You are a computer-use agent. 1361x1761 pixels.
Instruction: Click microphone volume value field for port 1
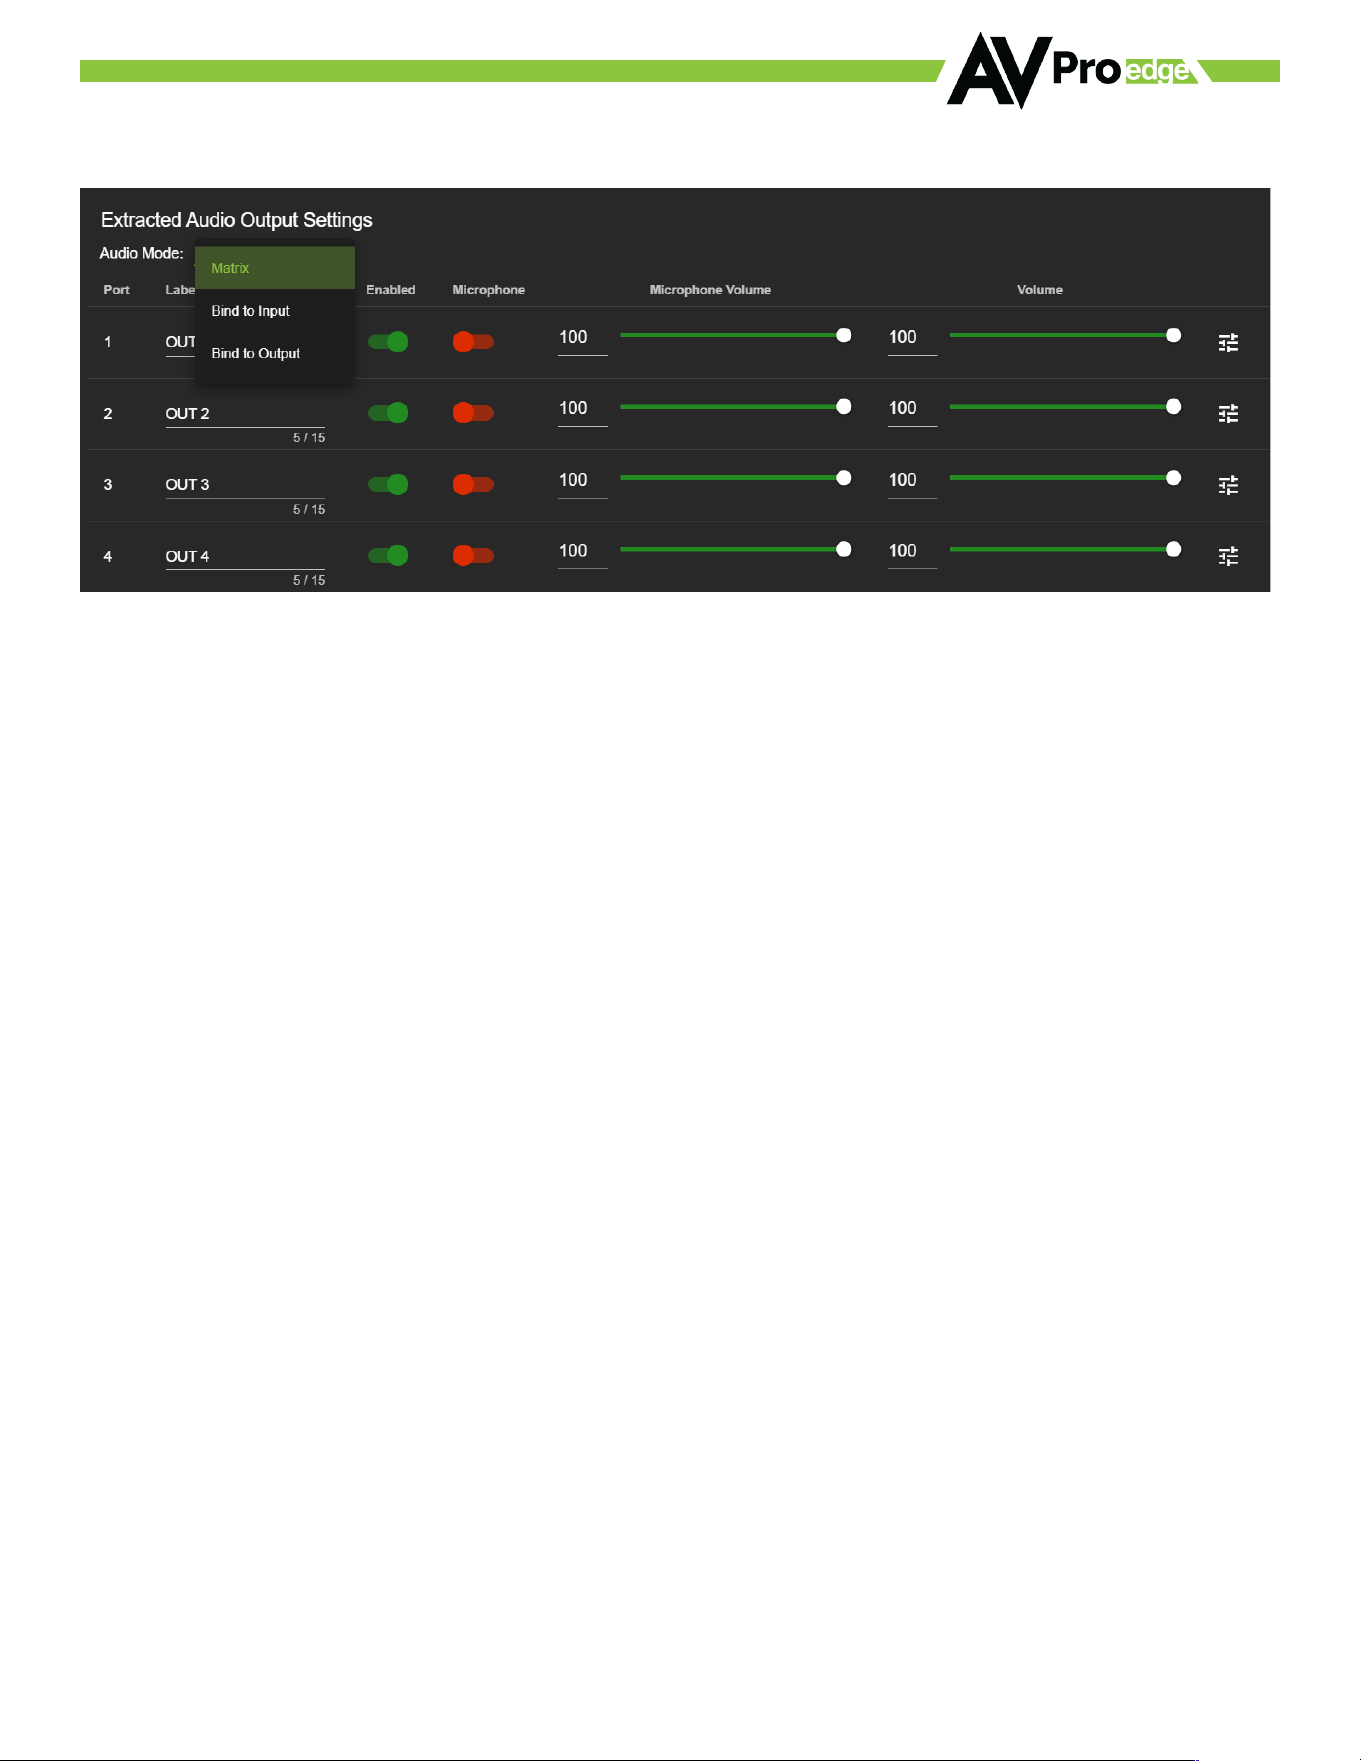[583, 338]
